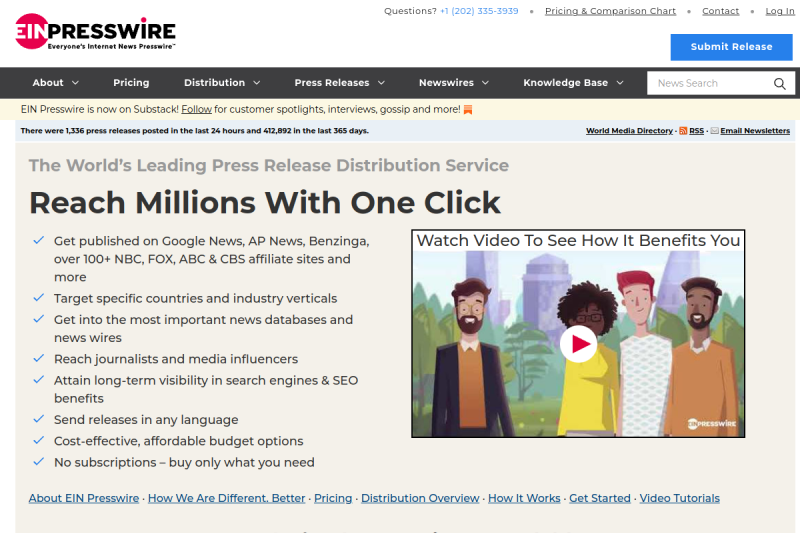
Task: Open the Newswires nav item
Action: point(446,83)
